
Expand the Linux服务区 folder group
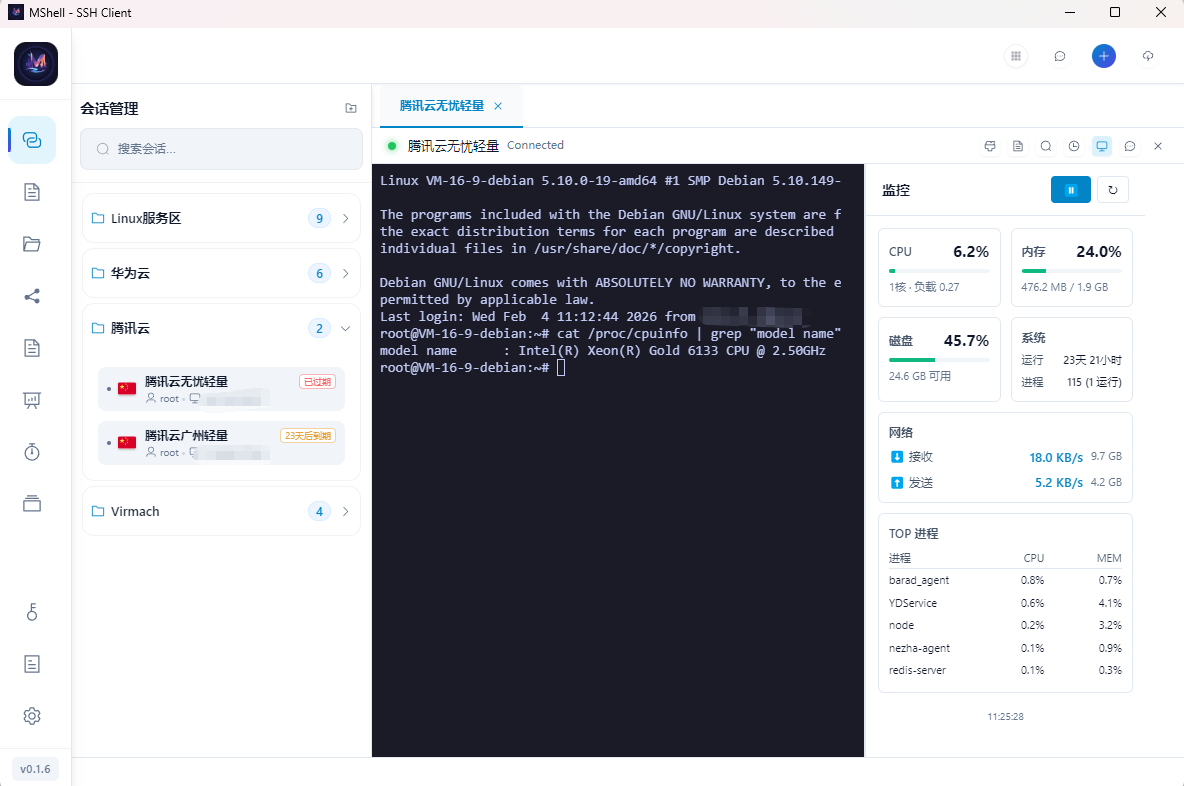coord(221,218)
